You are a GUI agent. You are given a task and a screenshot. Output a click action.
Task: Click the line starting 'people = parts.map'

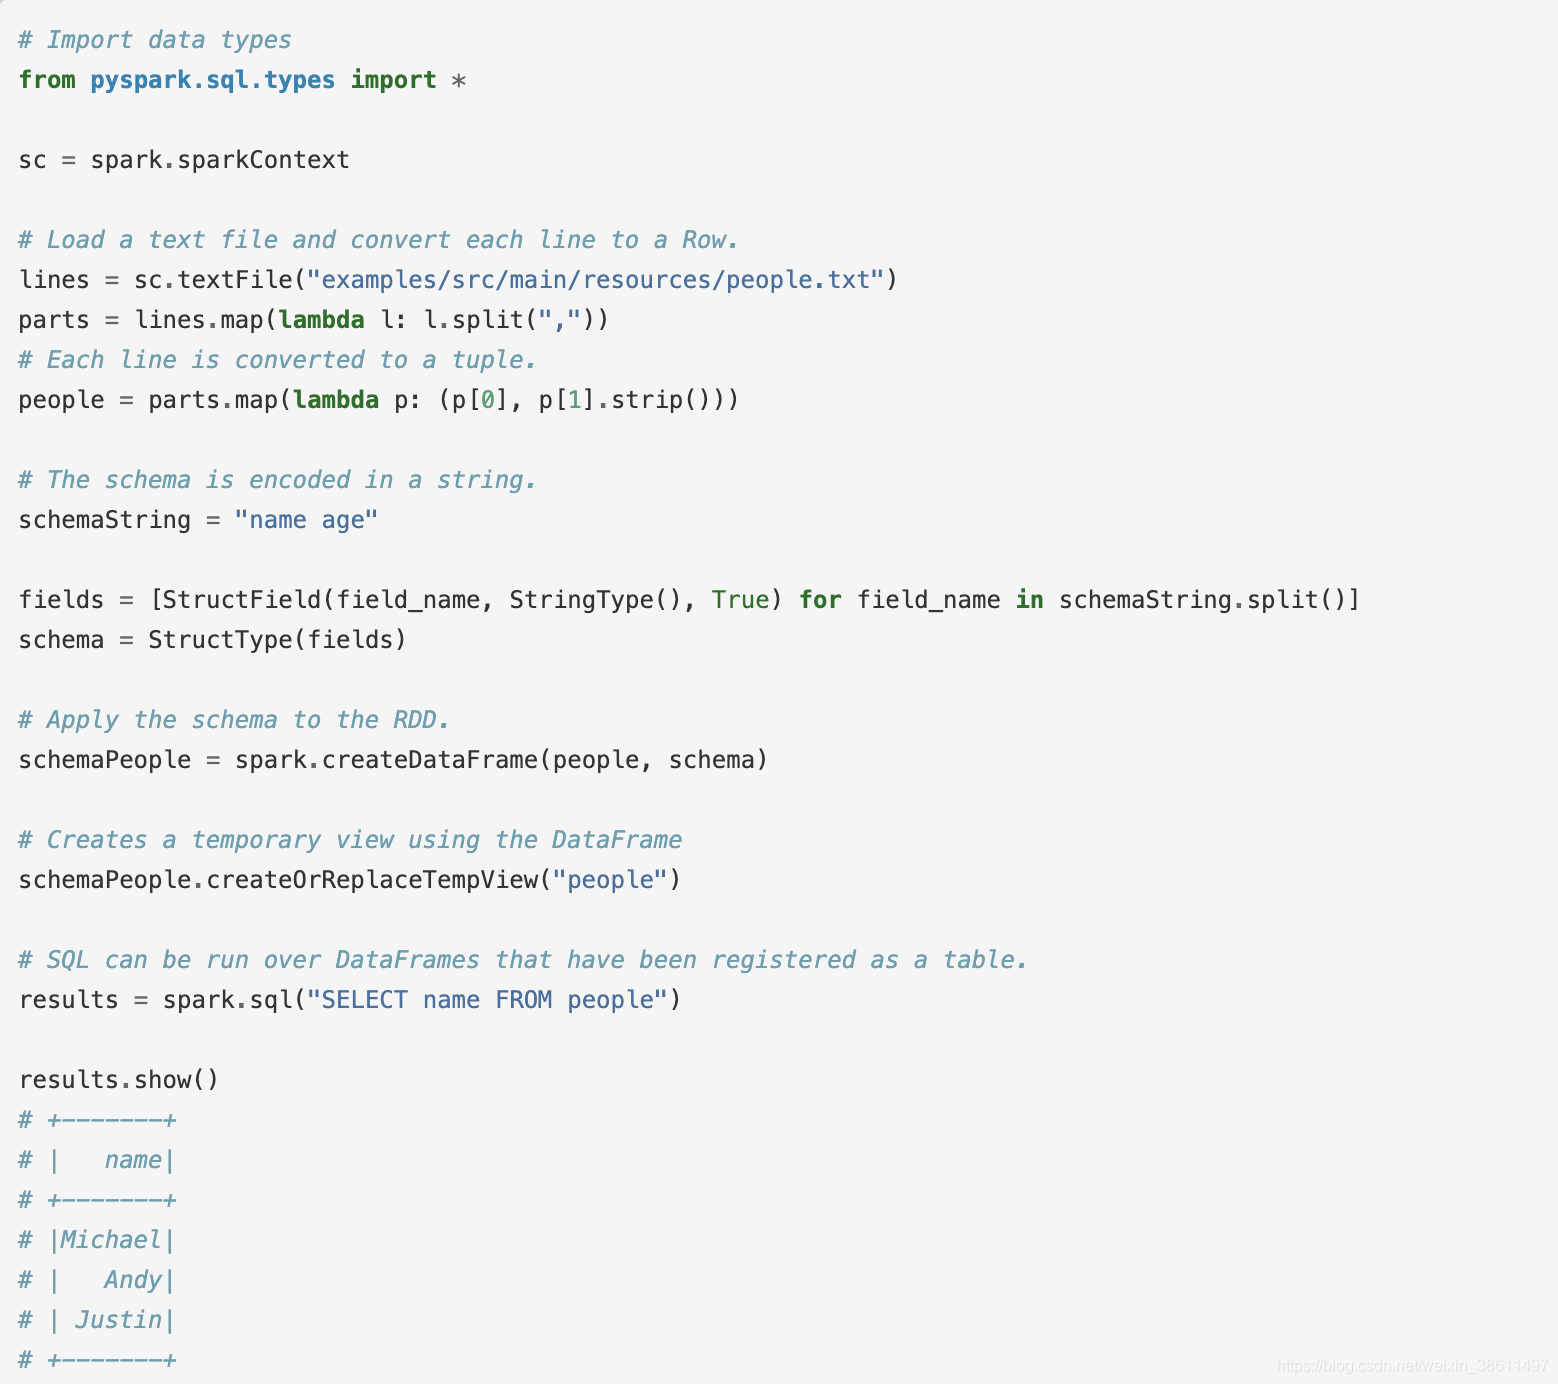pos(378,400)
